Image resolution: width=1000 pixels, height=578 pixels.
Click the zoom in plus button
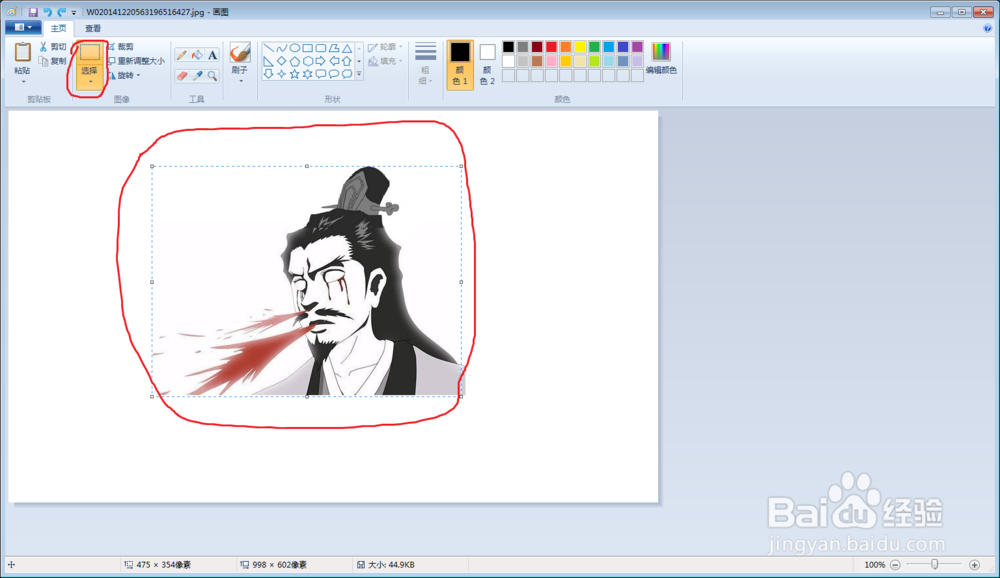click(x=974, y=565)
